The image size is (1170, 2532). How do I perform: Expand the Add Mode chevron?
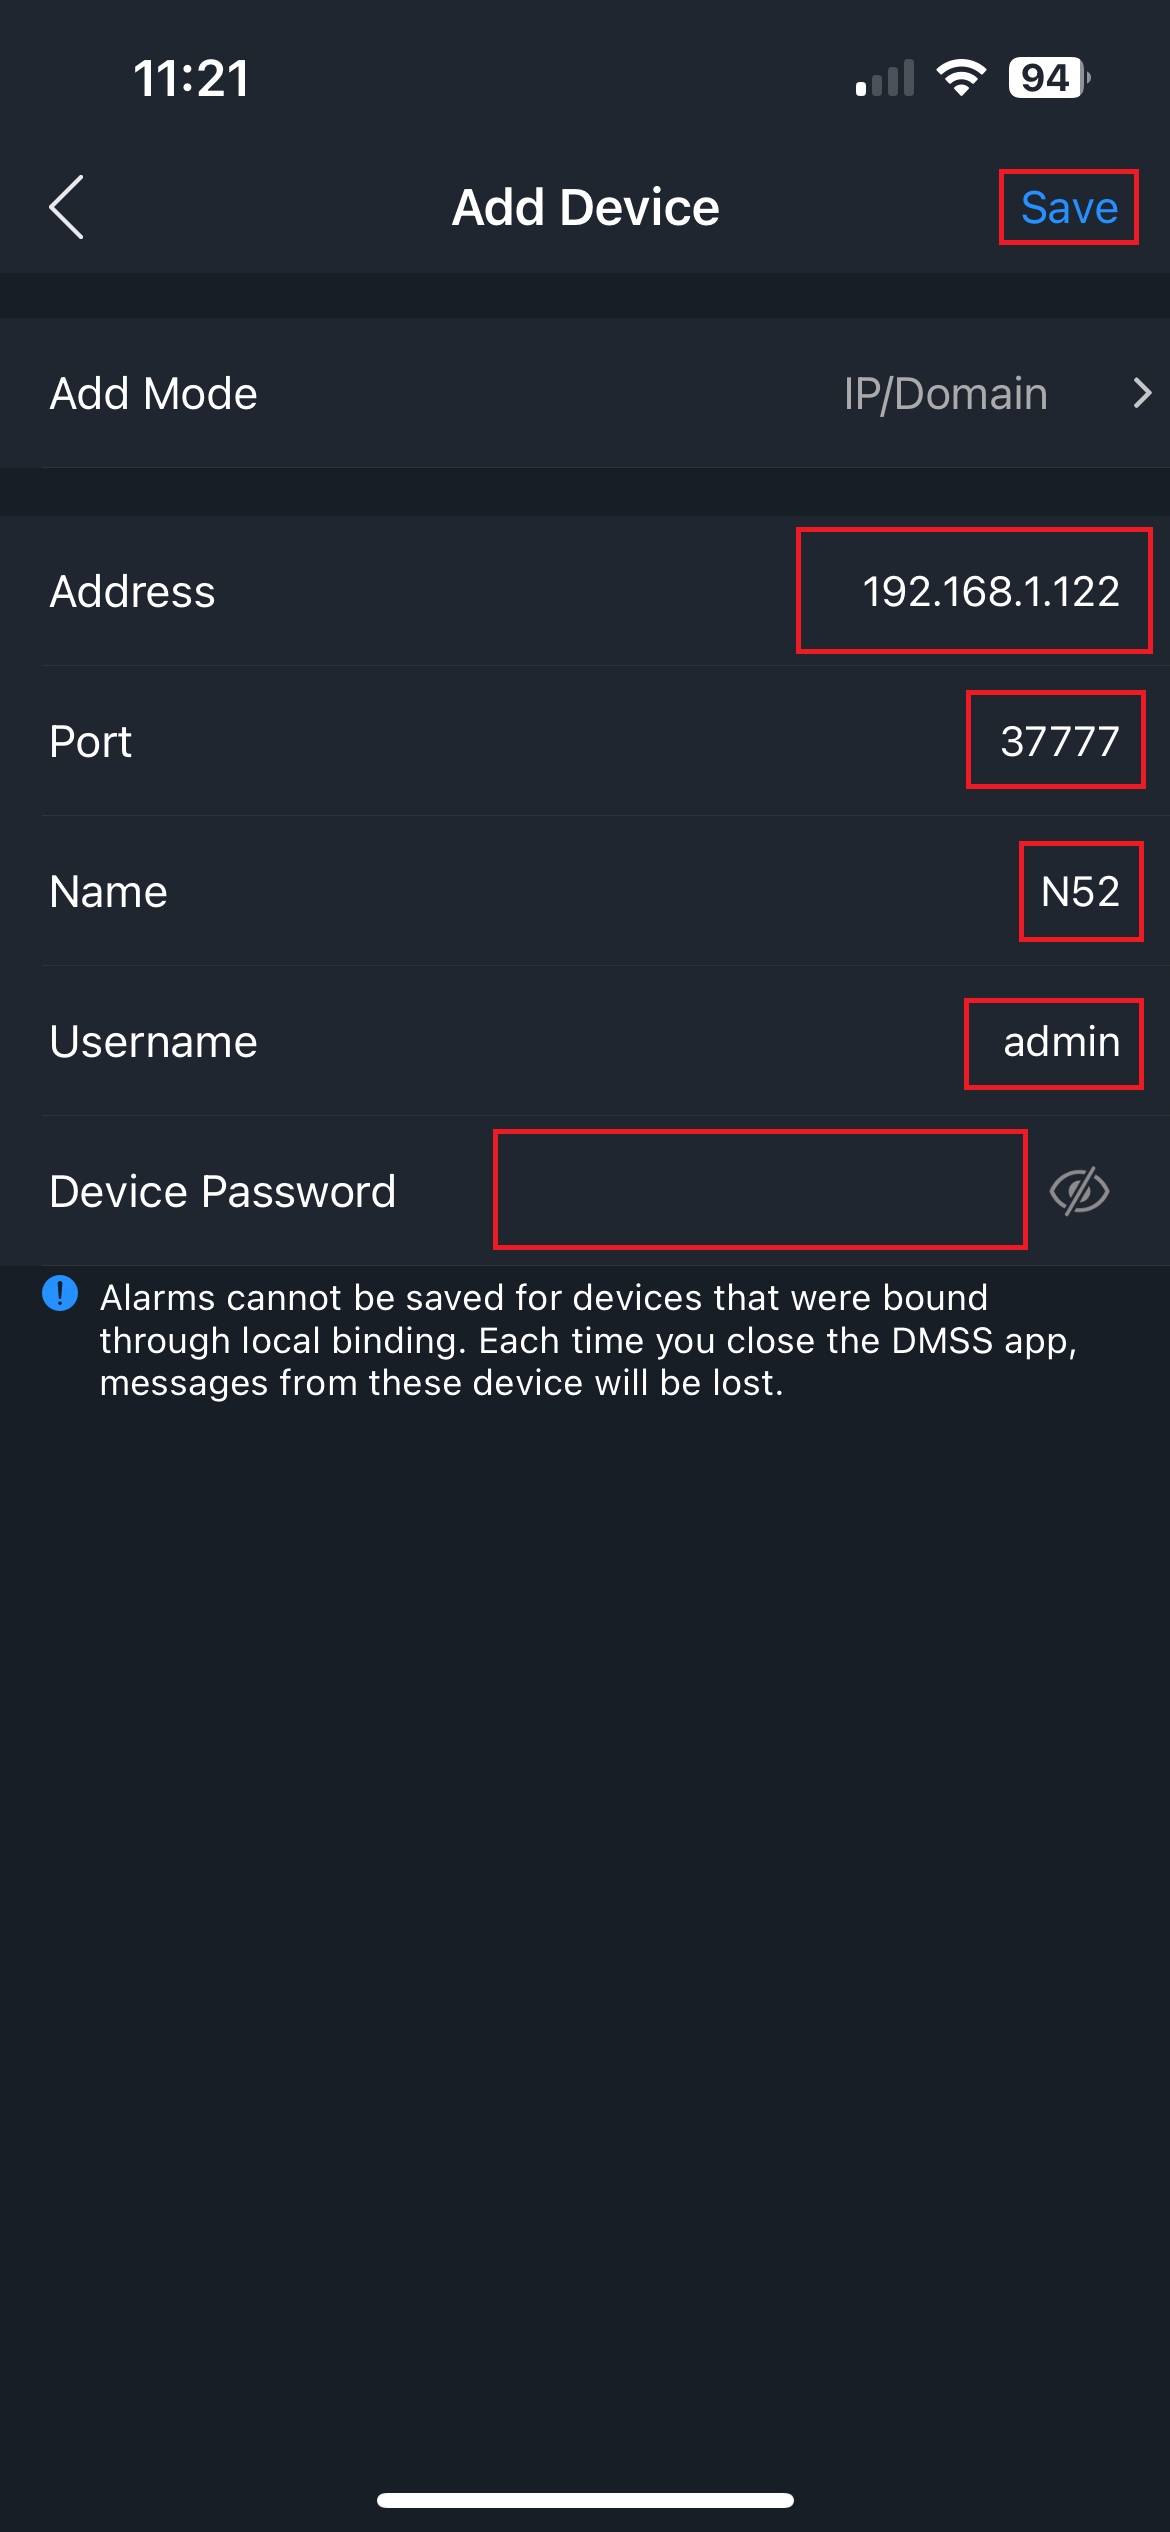1142,393
